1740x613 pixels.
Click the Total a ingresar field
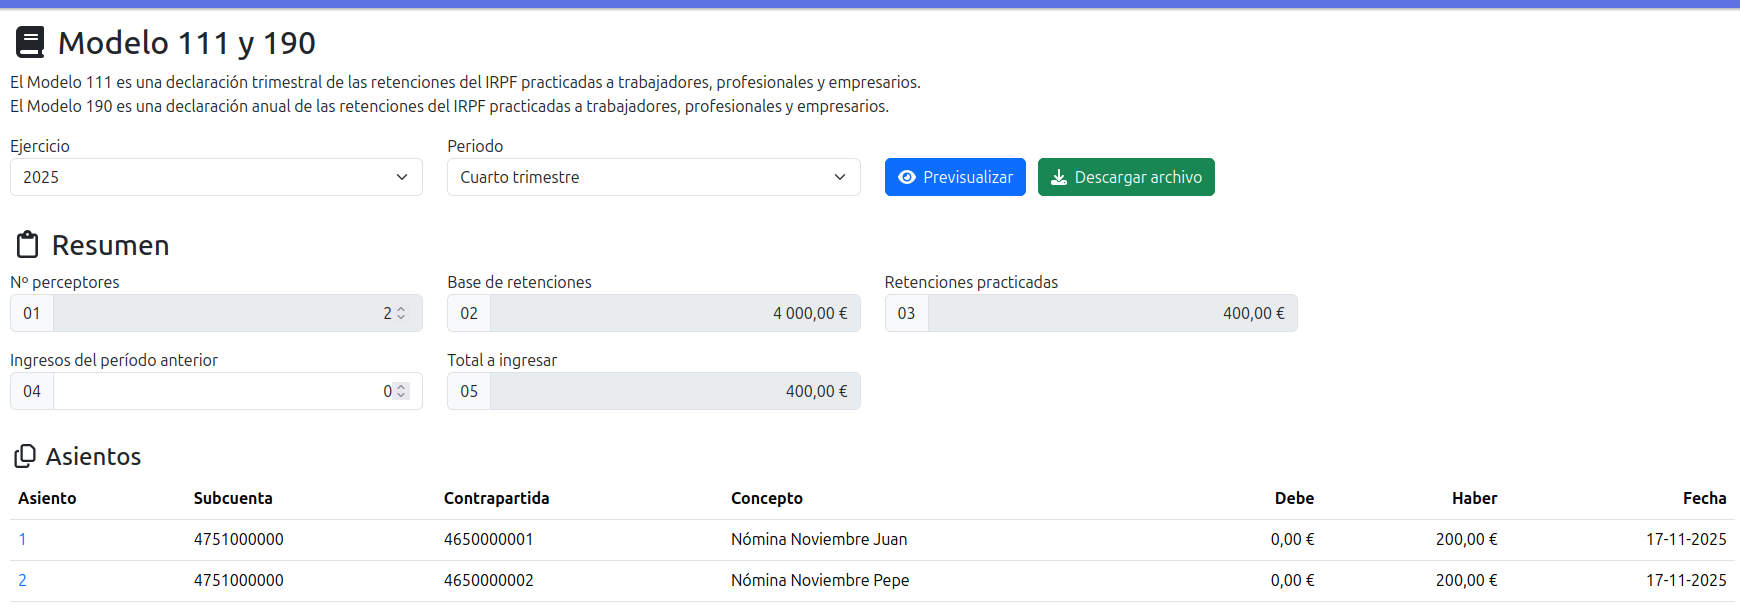(x=674, y=391)
